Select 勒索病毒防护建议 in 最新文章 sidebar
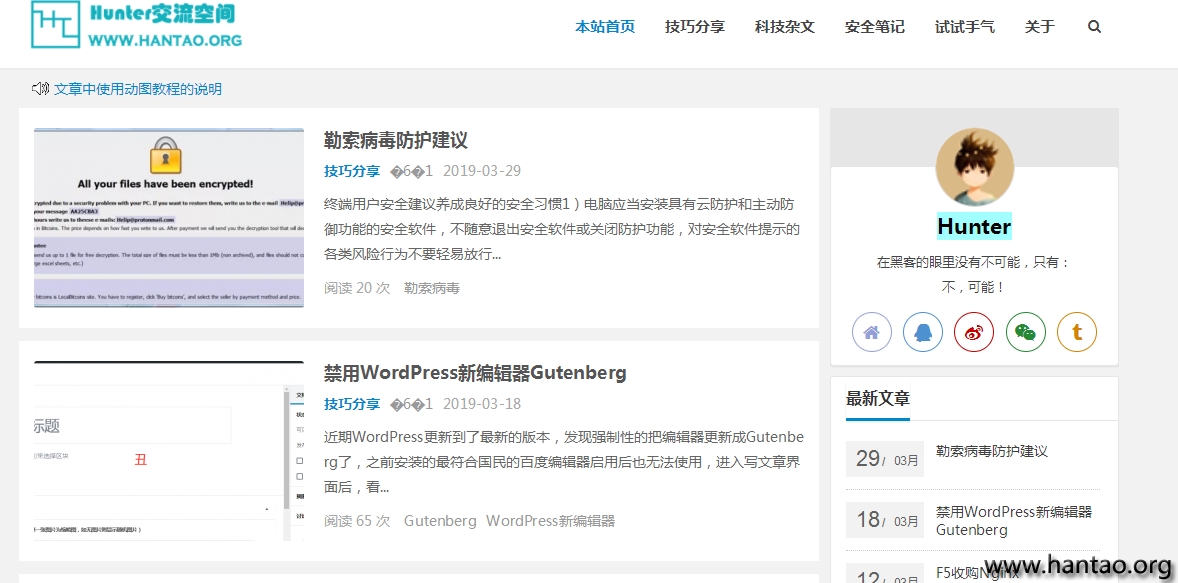Screen dimensions: 1178x583 pos(991,451)
